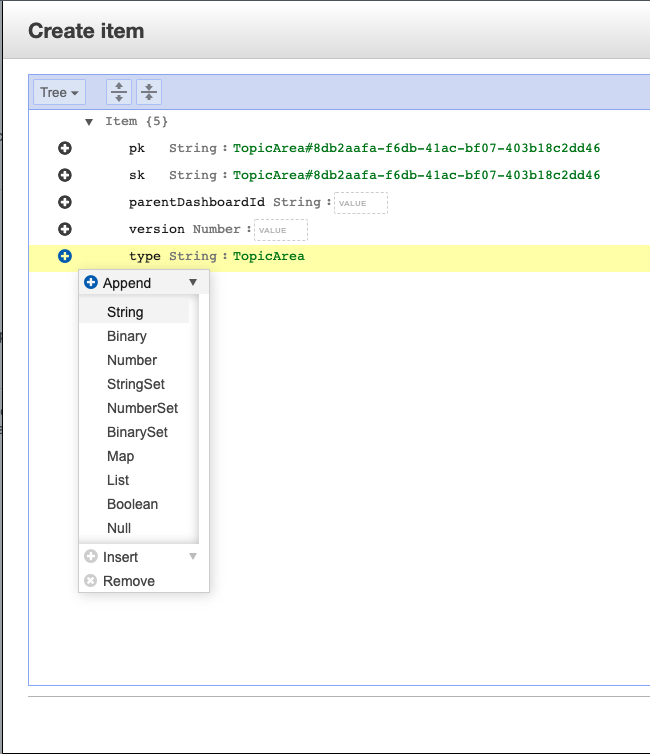Click the pk value TopicArea#8db2aafa string
The width and height of the screenshot is (650, 754).
pyautogui.click(x=416, y=148)
